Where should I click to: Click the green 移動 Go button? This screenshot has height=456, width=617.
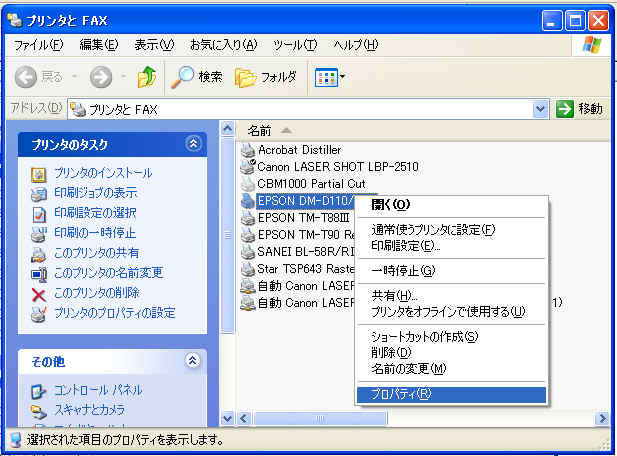click(x=579, y=109)
